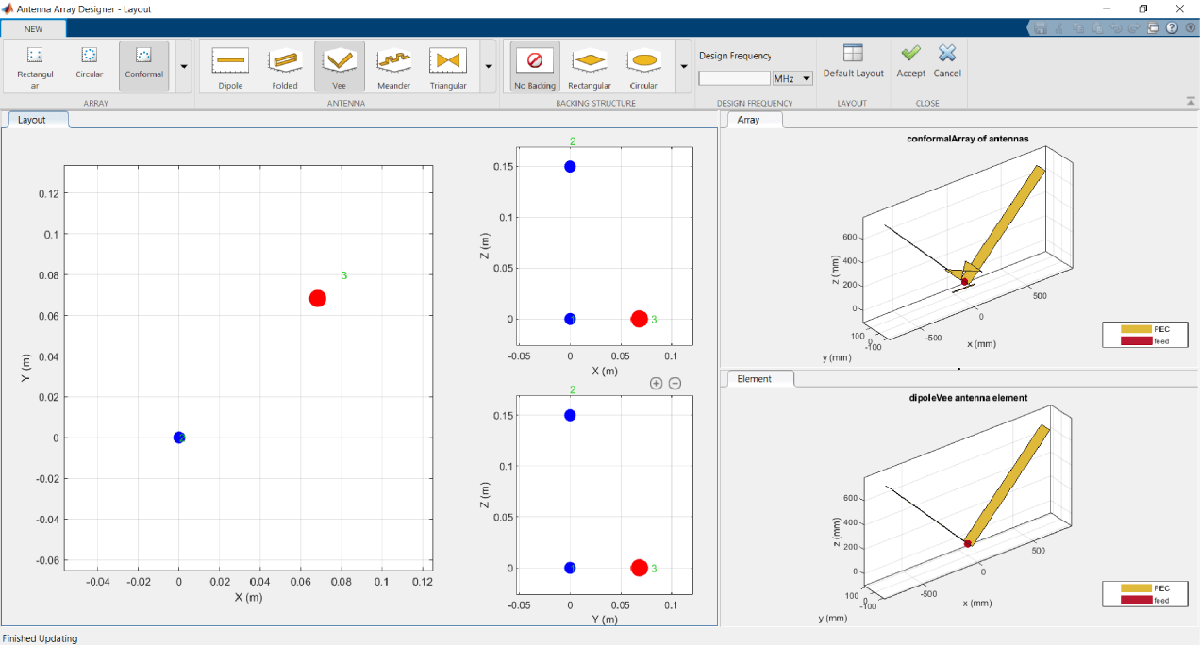Click the feed legend swatch in Element plot
This screenshot has height=645, width=1200.
[1136, 600]
